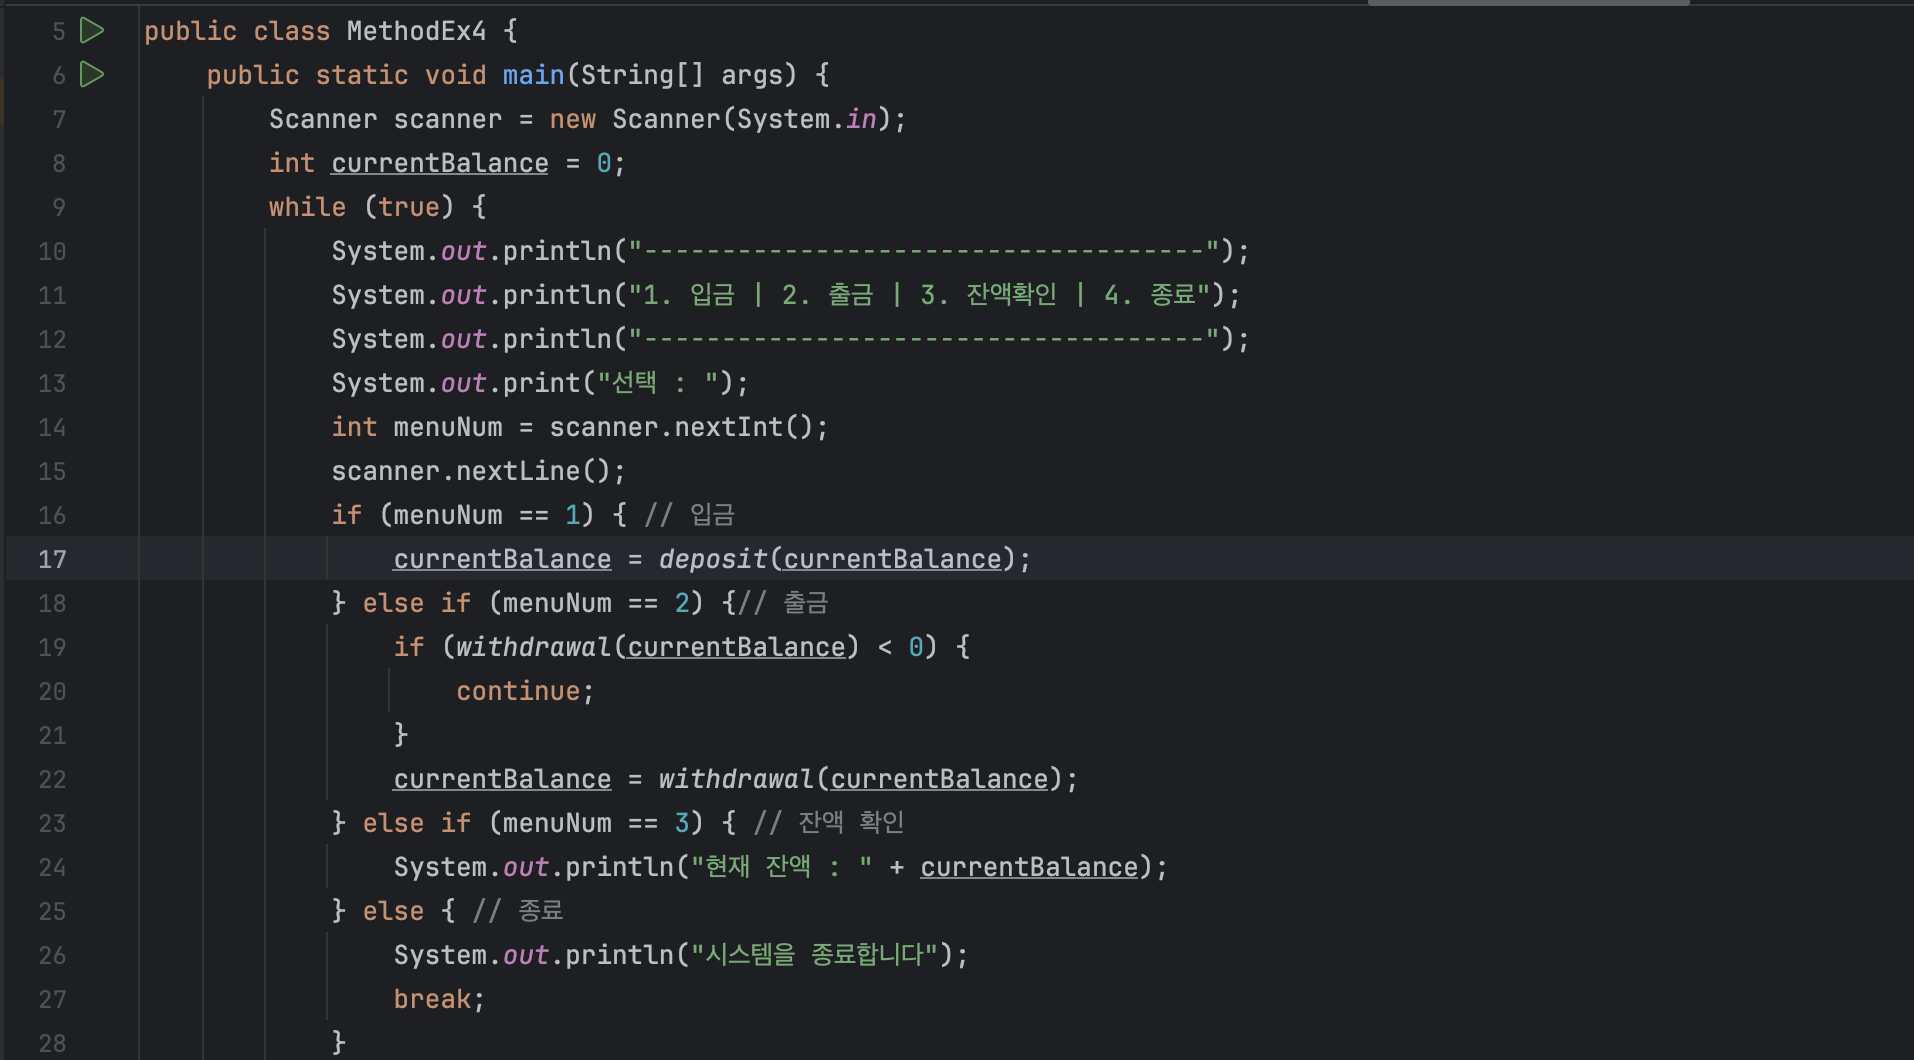The image size is (1914, 1060).
Task: Click 'currentBalance' at end of line 24
Action: pos(1029,867)
